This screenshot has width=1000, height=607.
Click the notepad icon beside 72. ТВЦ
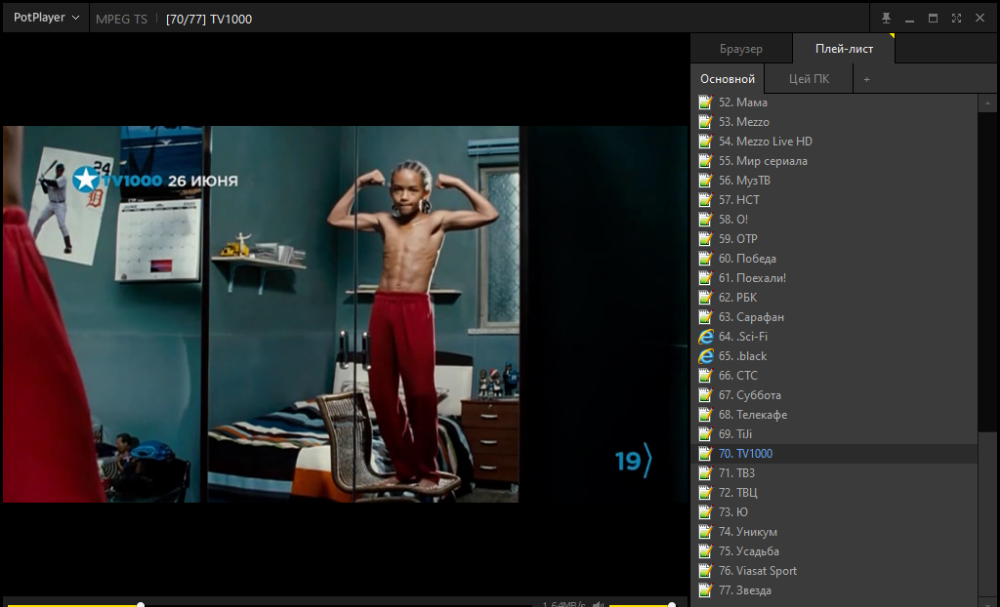(705, 492)
